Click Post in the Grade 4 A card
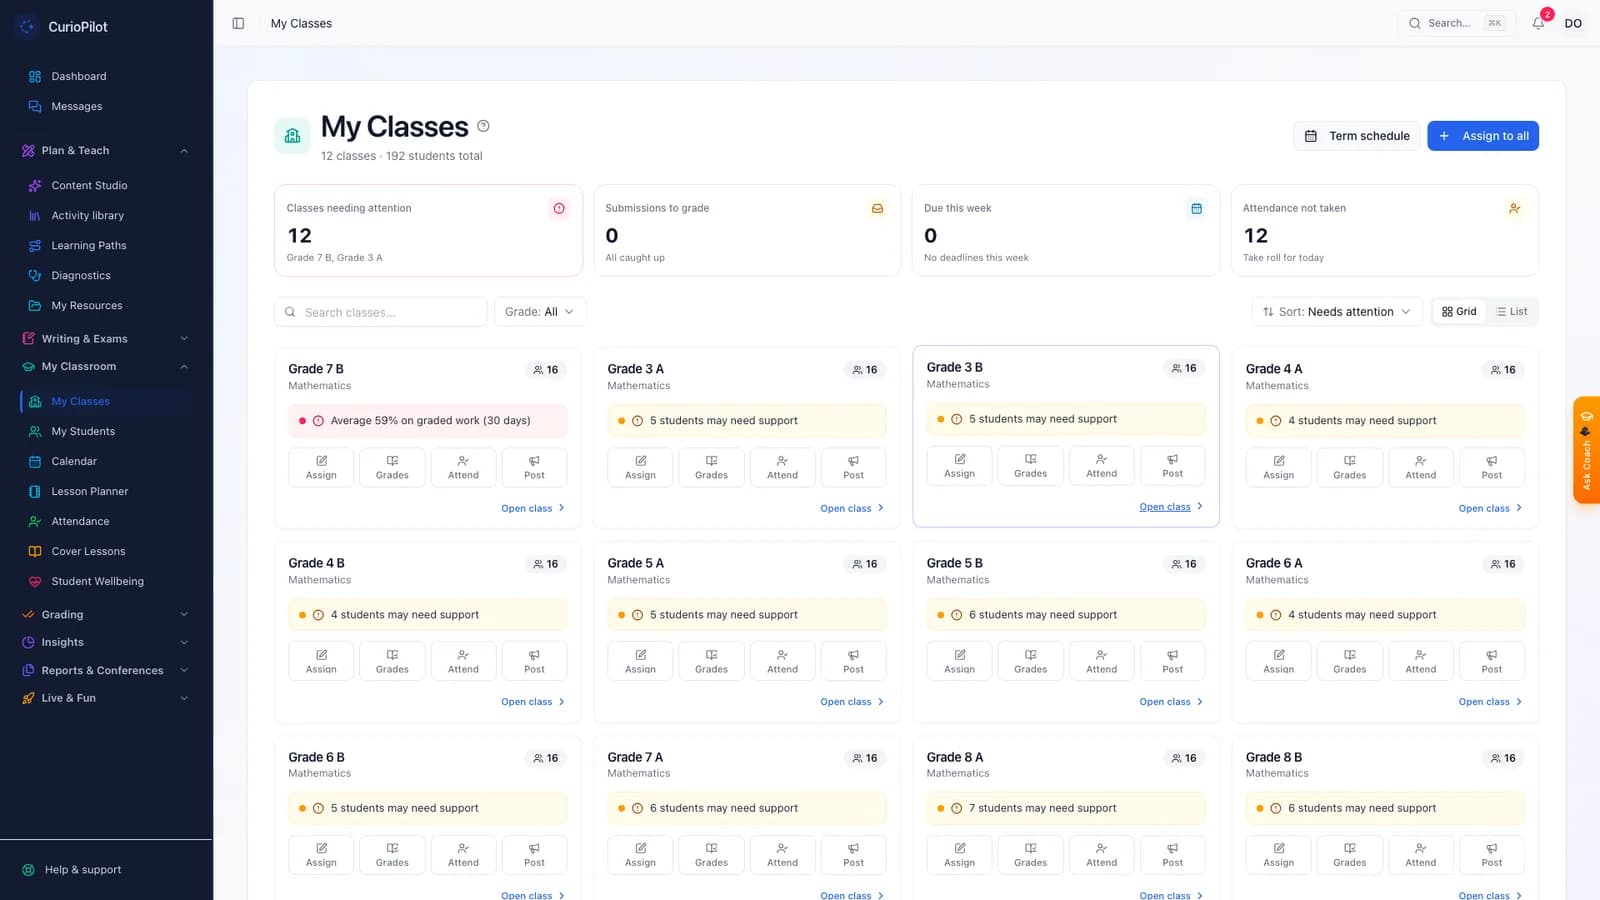 (x=1491, y=467)
